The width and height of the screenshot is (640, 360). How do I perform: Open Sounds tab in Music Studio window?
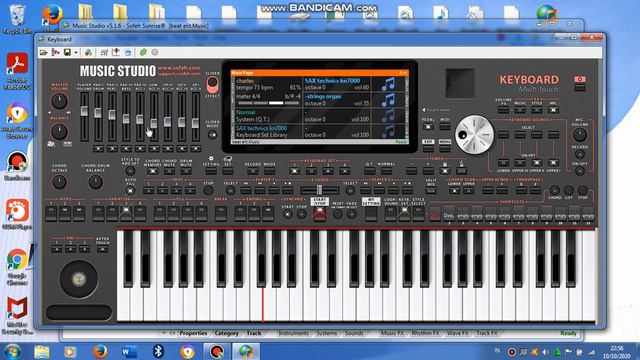pyautogui.click(x=354, y=333)
